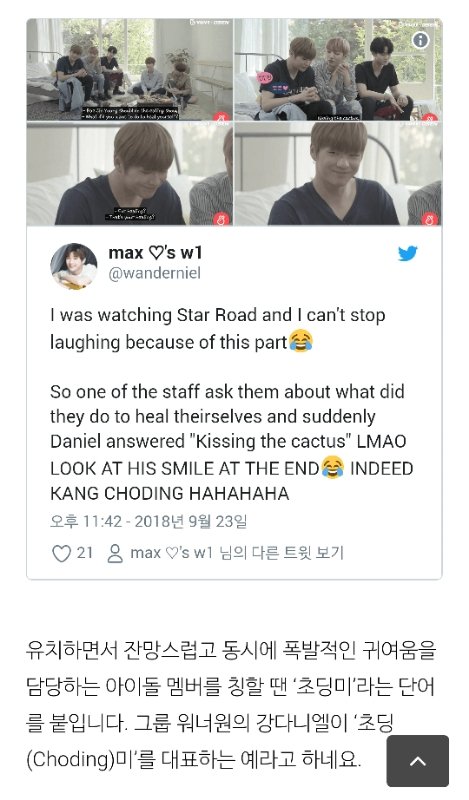Open the tweet timestamp 오후 11:42 link
469x800 pixels.
tap(149, 521)
